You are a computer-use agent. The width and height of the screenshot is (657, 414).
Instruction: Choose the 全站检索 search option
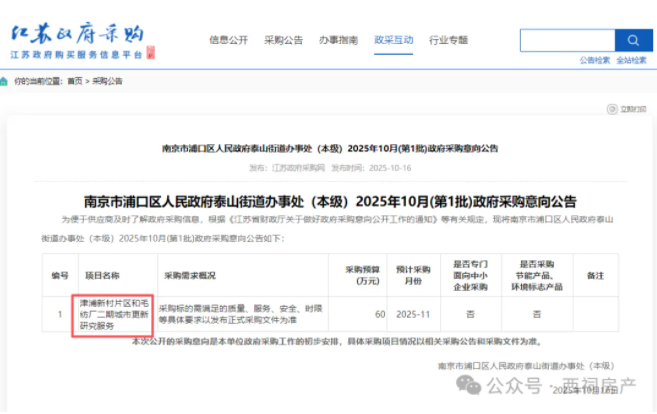pos(631,60)
